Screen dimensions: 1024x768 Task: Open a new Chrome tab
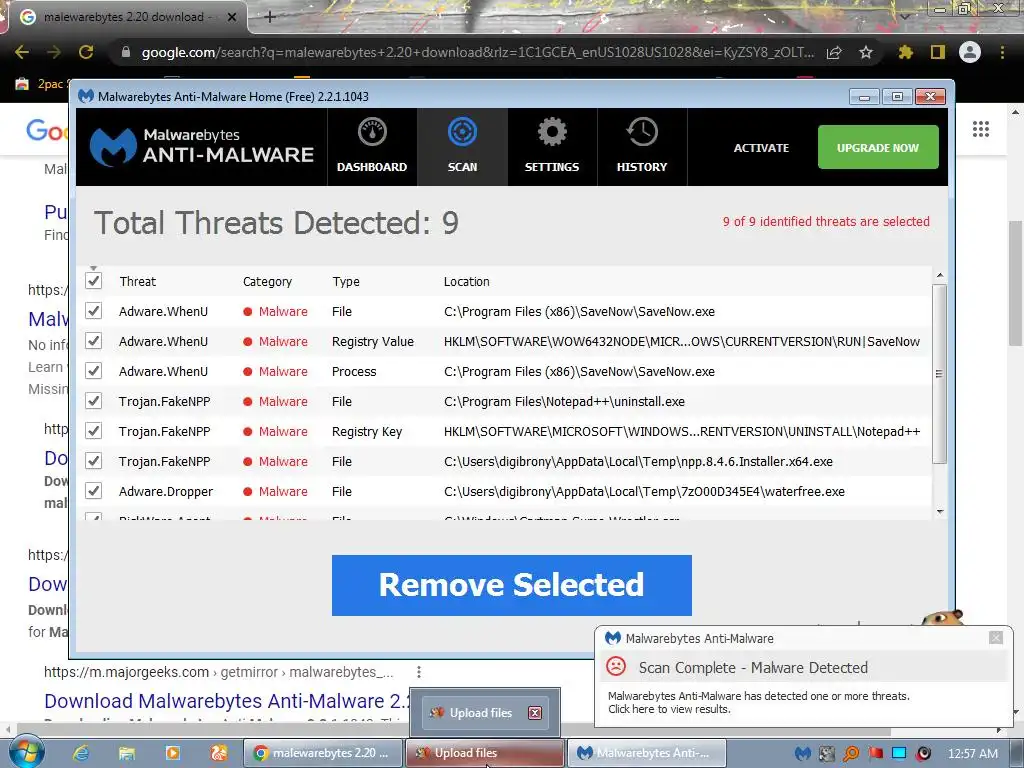[x=270, y=17]
